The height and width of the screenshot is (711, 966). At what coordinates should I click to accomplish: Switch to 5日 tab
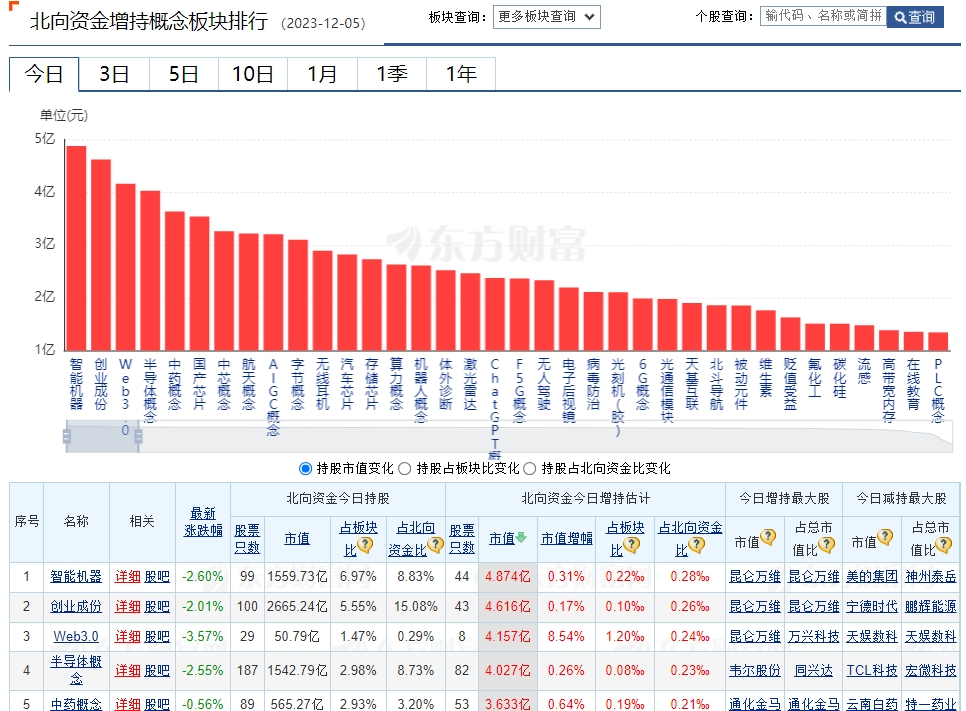[183, 74]
